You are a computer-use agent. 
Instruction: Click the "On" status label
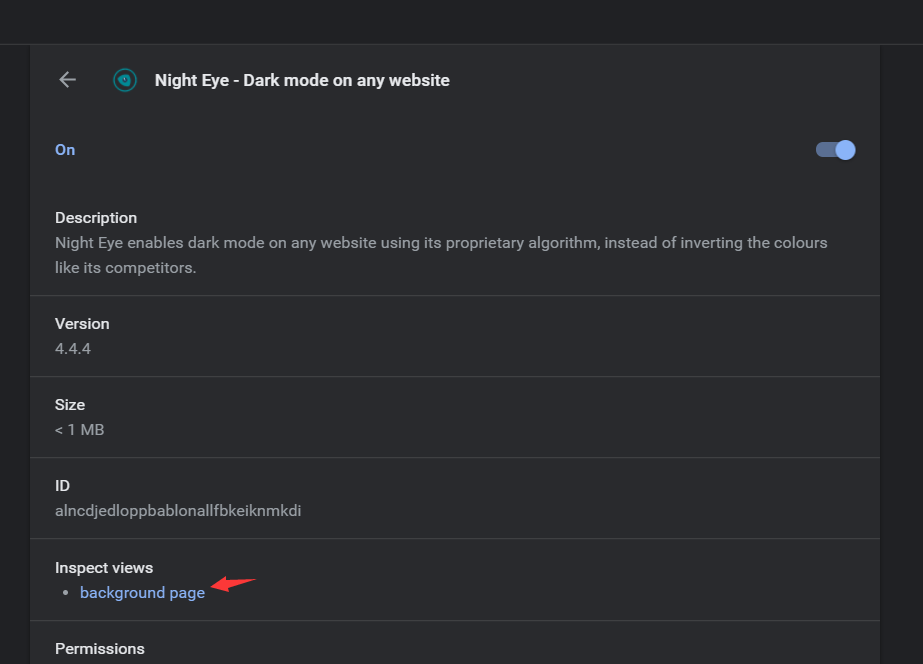click(65, 150)
